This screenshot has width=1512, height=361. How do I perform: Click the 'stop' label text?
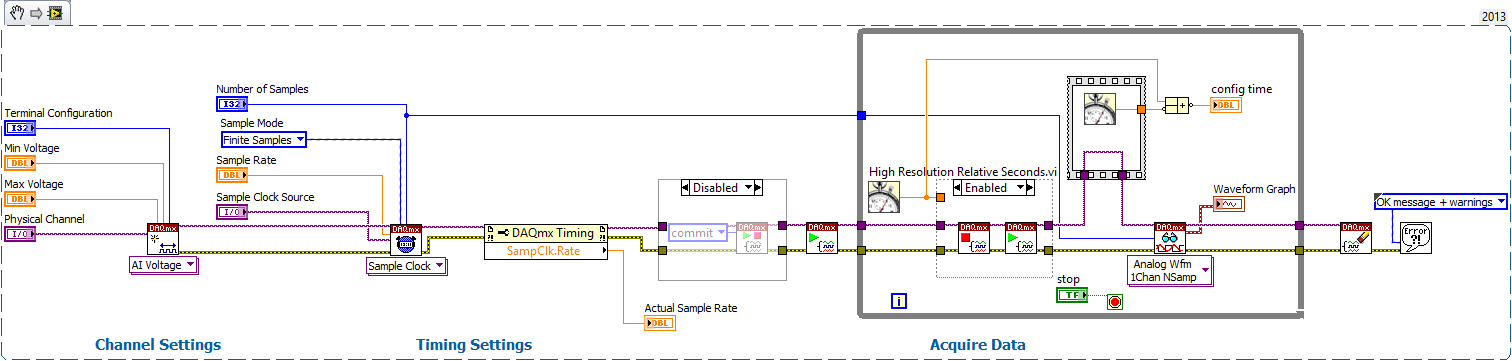click(x=1067, y=279)
